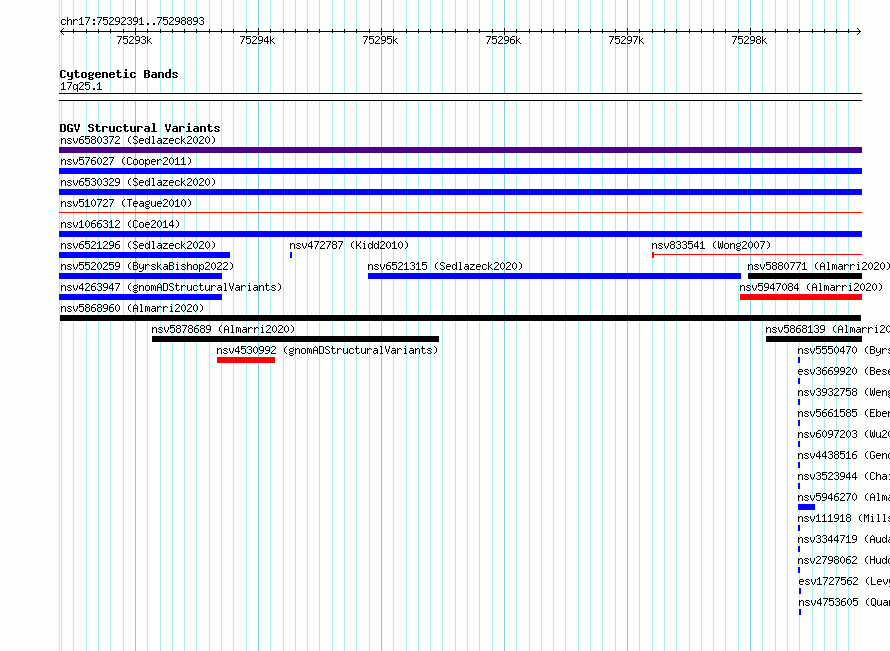Open variant nsv6521315 (Sedlazeck2020) label
Image resolution: width=890 pixels, height=651 pixels.
click(445, 266)
